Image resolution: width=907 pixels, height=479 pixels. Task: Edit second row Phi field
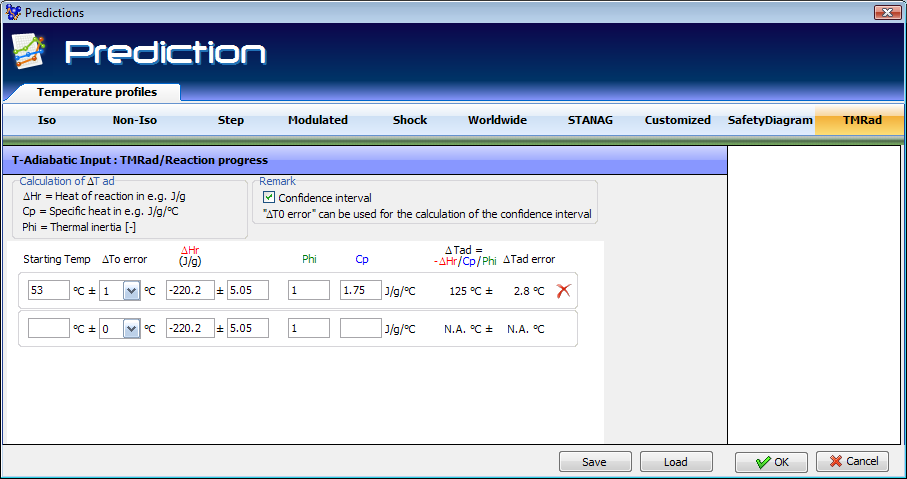(309, 329)
